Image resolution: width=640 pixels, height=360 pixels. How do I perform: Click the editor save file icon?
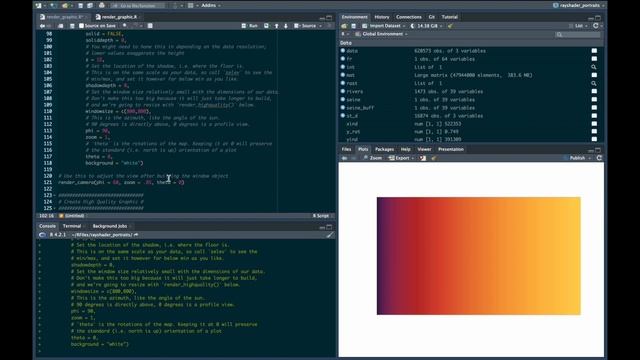pos(72,26)
